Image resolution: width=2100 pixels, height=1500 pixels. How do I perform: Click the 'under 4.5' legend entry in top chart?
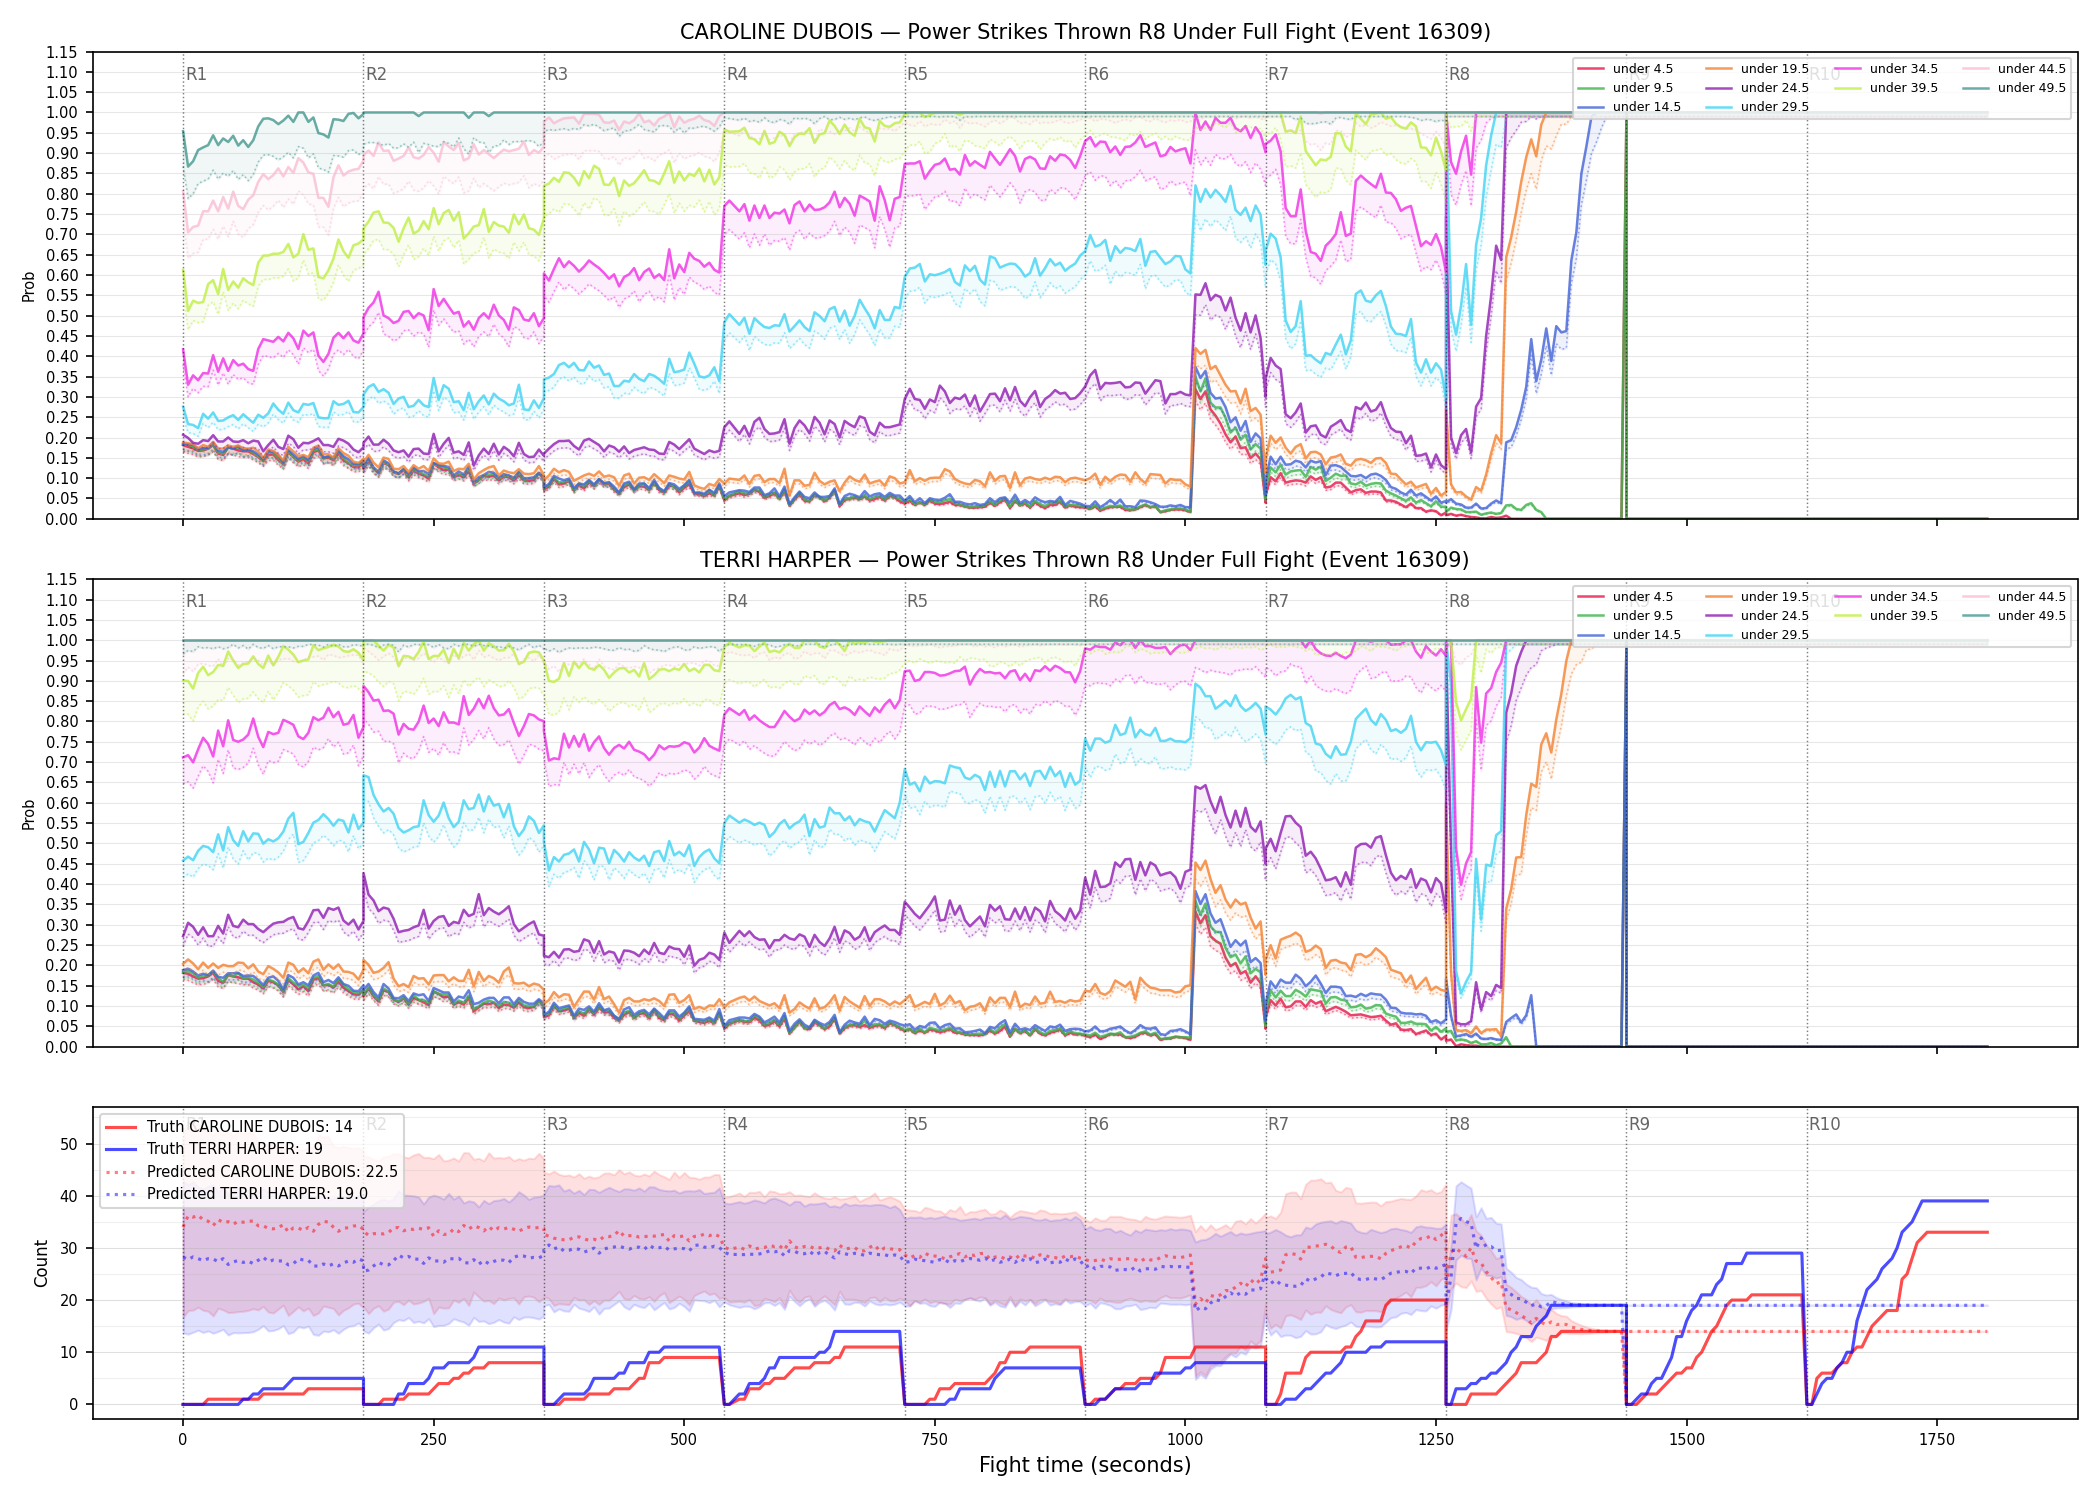click(1625, 69)
